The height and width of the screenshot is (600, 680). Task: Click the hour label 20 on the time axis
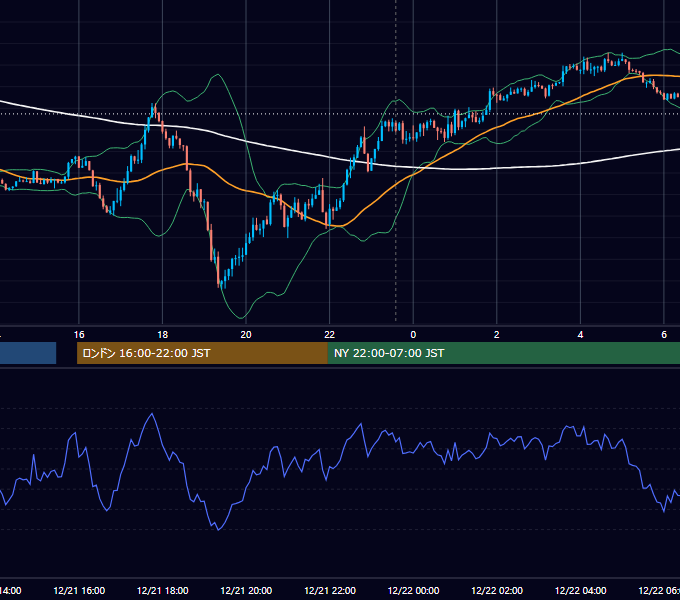click(x=246, y=335)
